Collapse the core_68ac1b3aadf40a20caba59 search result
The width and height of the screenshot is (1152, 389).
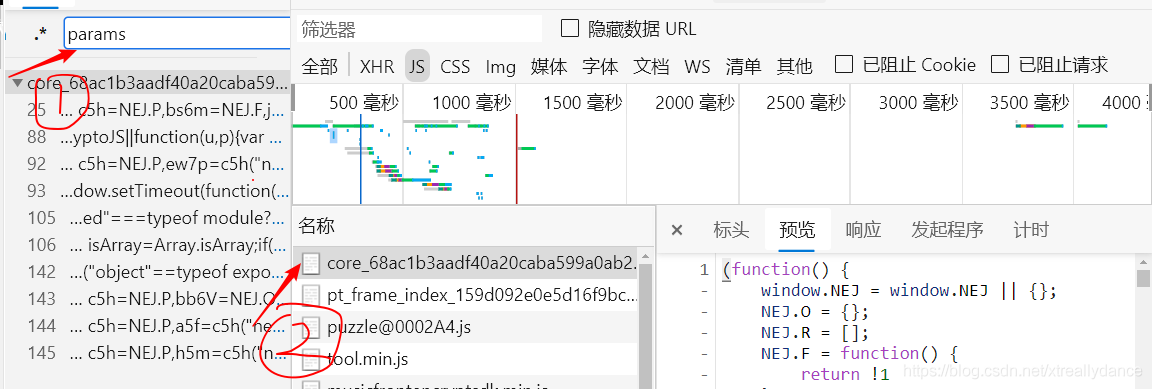click(x=17, y=83)
